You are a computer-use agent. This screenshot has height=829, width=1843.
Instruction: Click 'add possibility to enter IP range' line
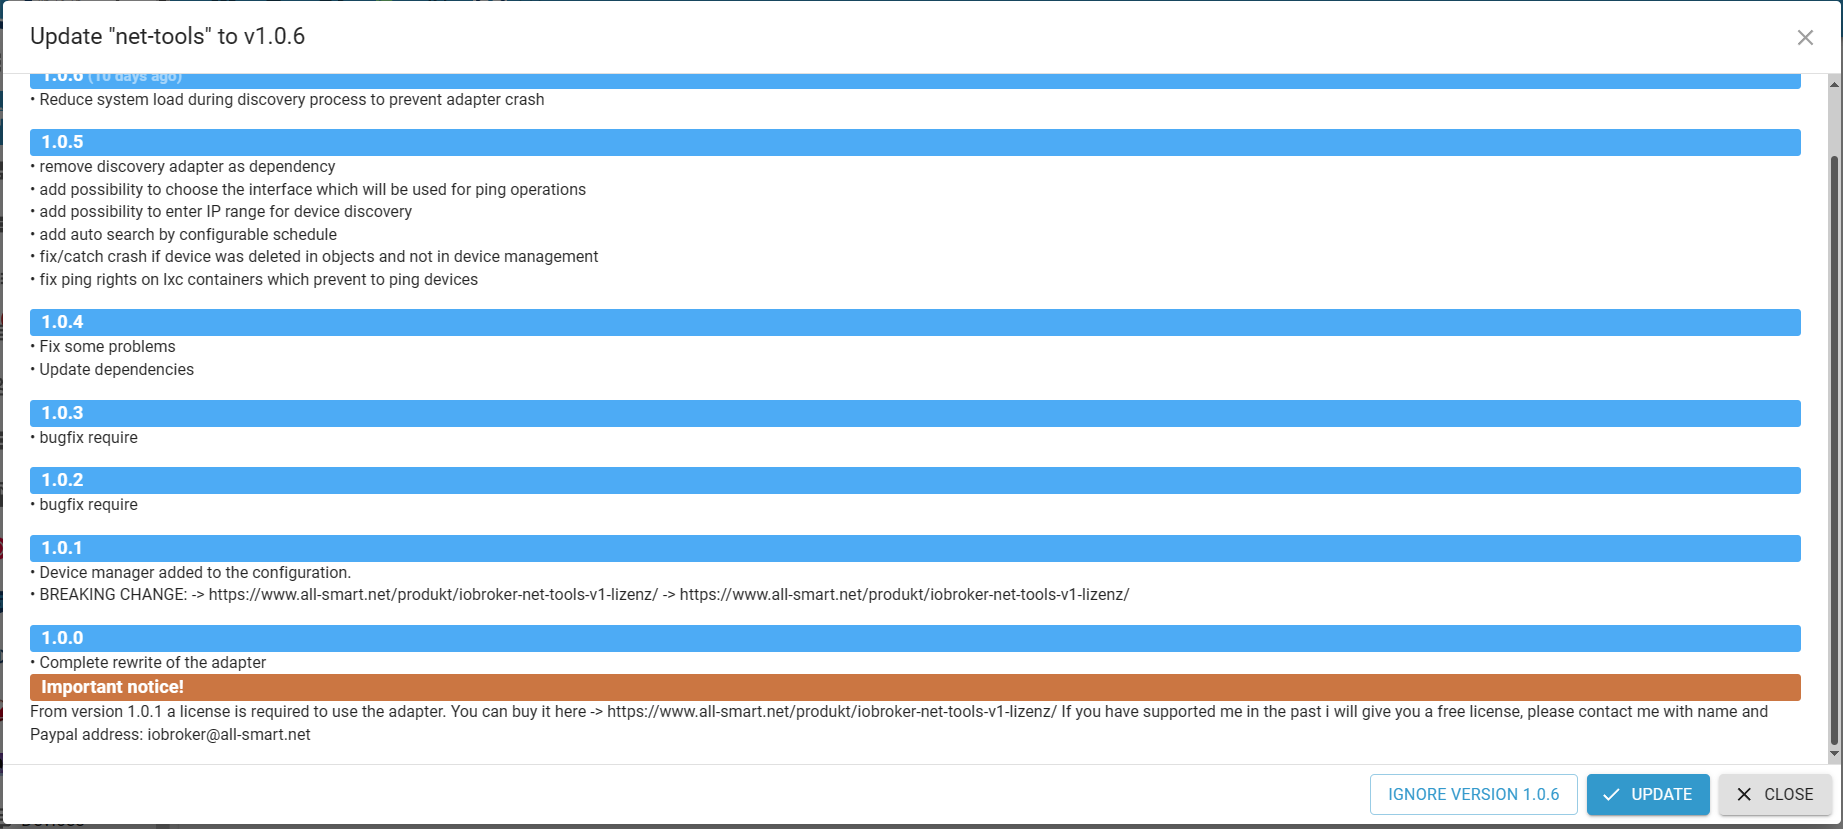pyautogui.click(x=221, y=212)
